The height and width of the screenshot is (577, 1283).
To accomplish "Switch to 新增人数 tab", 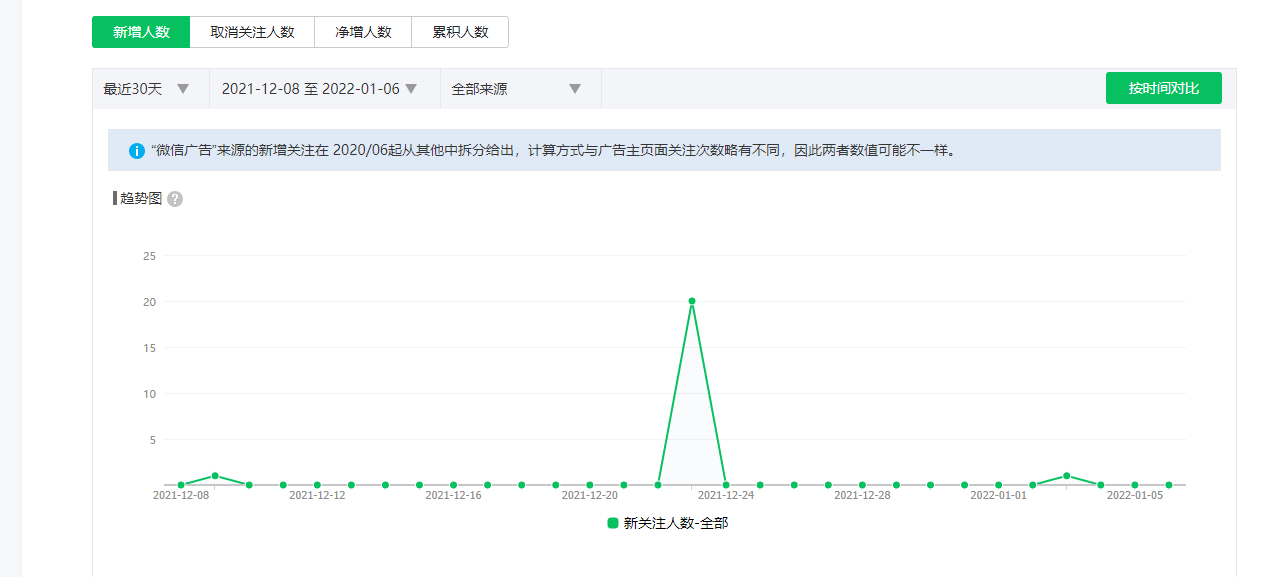I will tap(140, 32).
